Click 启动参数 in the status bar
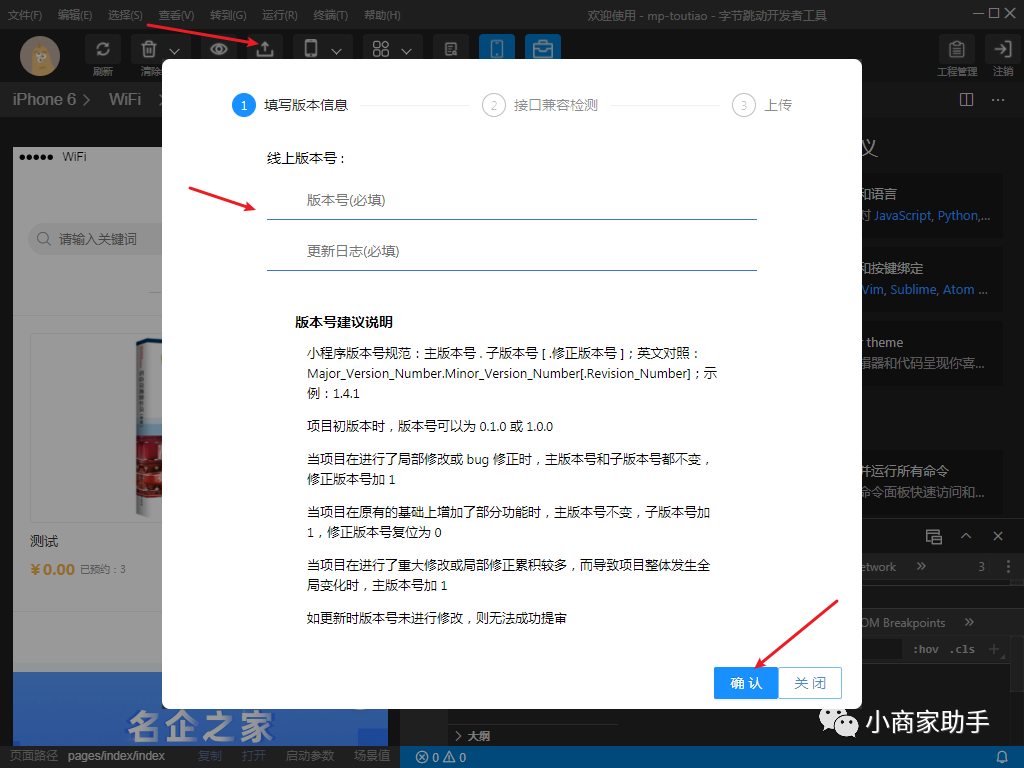Viewport: 1024px width, 768px height. coord(310,756)
